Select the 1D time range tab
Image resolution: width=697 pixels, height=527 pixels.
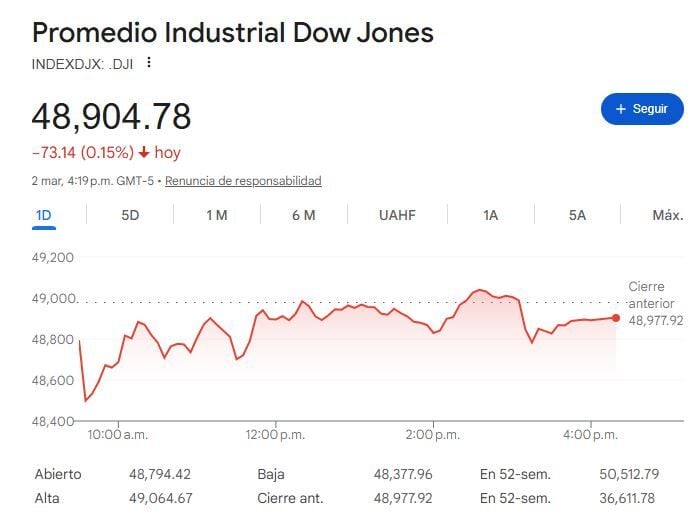click(x=43, y=215)
